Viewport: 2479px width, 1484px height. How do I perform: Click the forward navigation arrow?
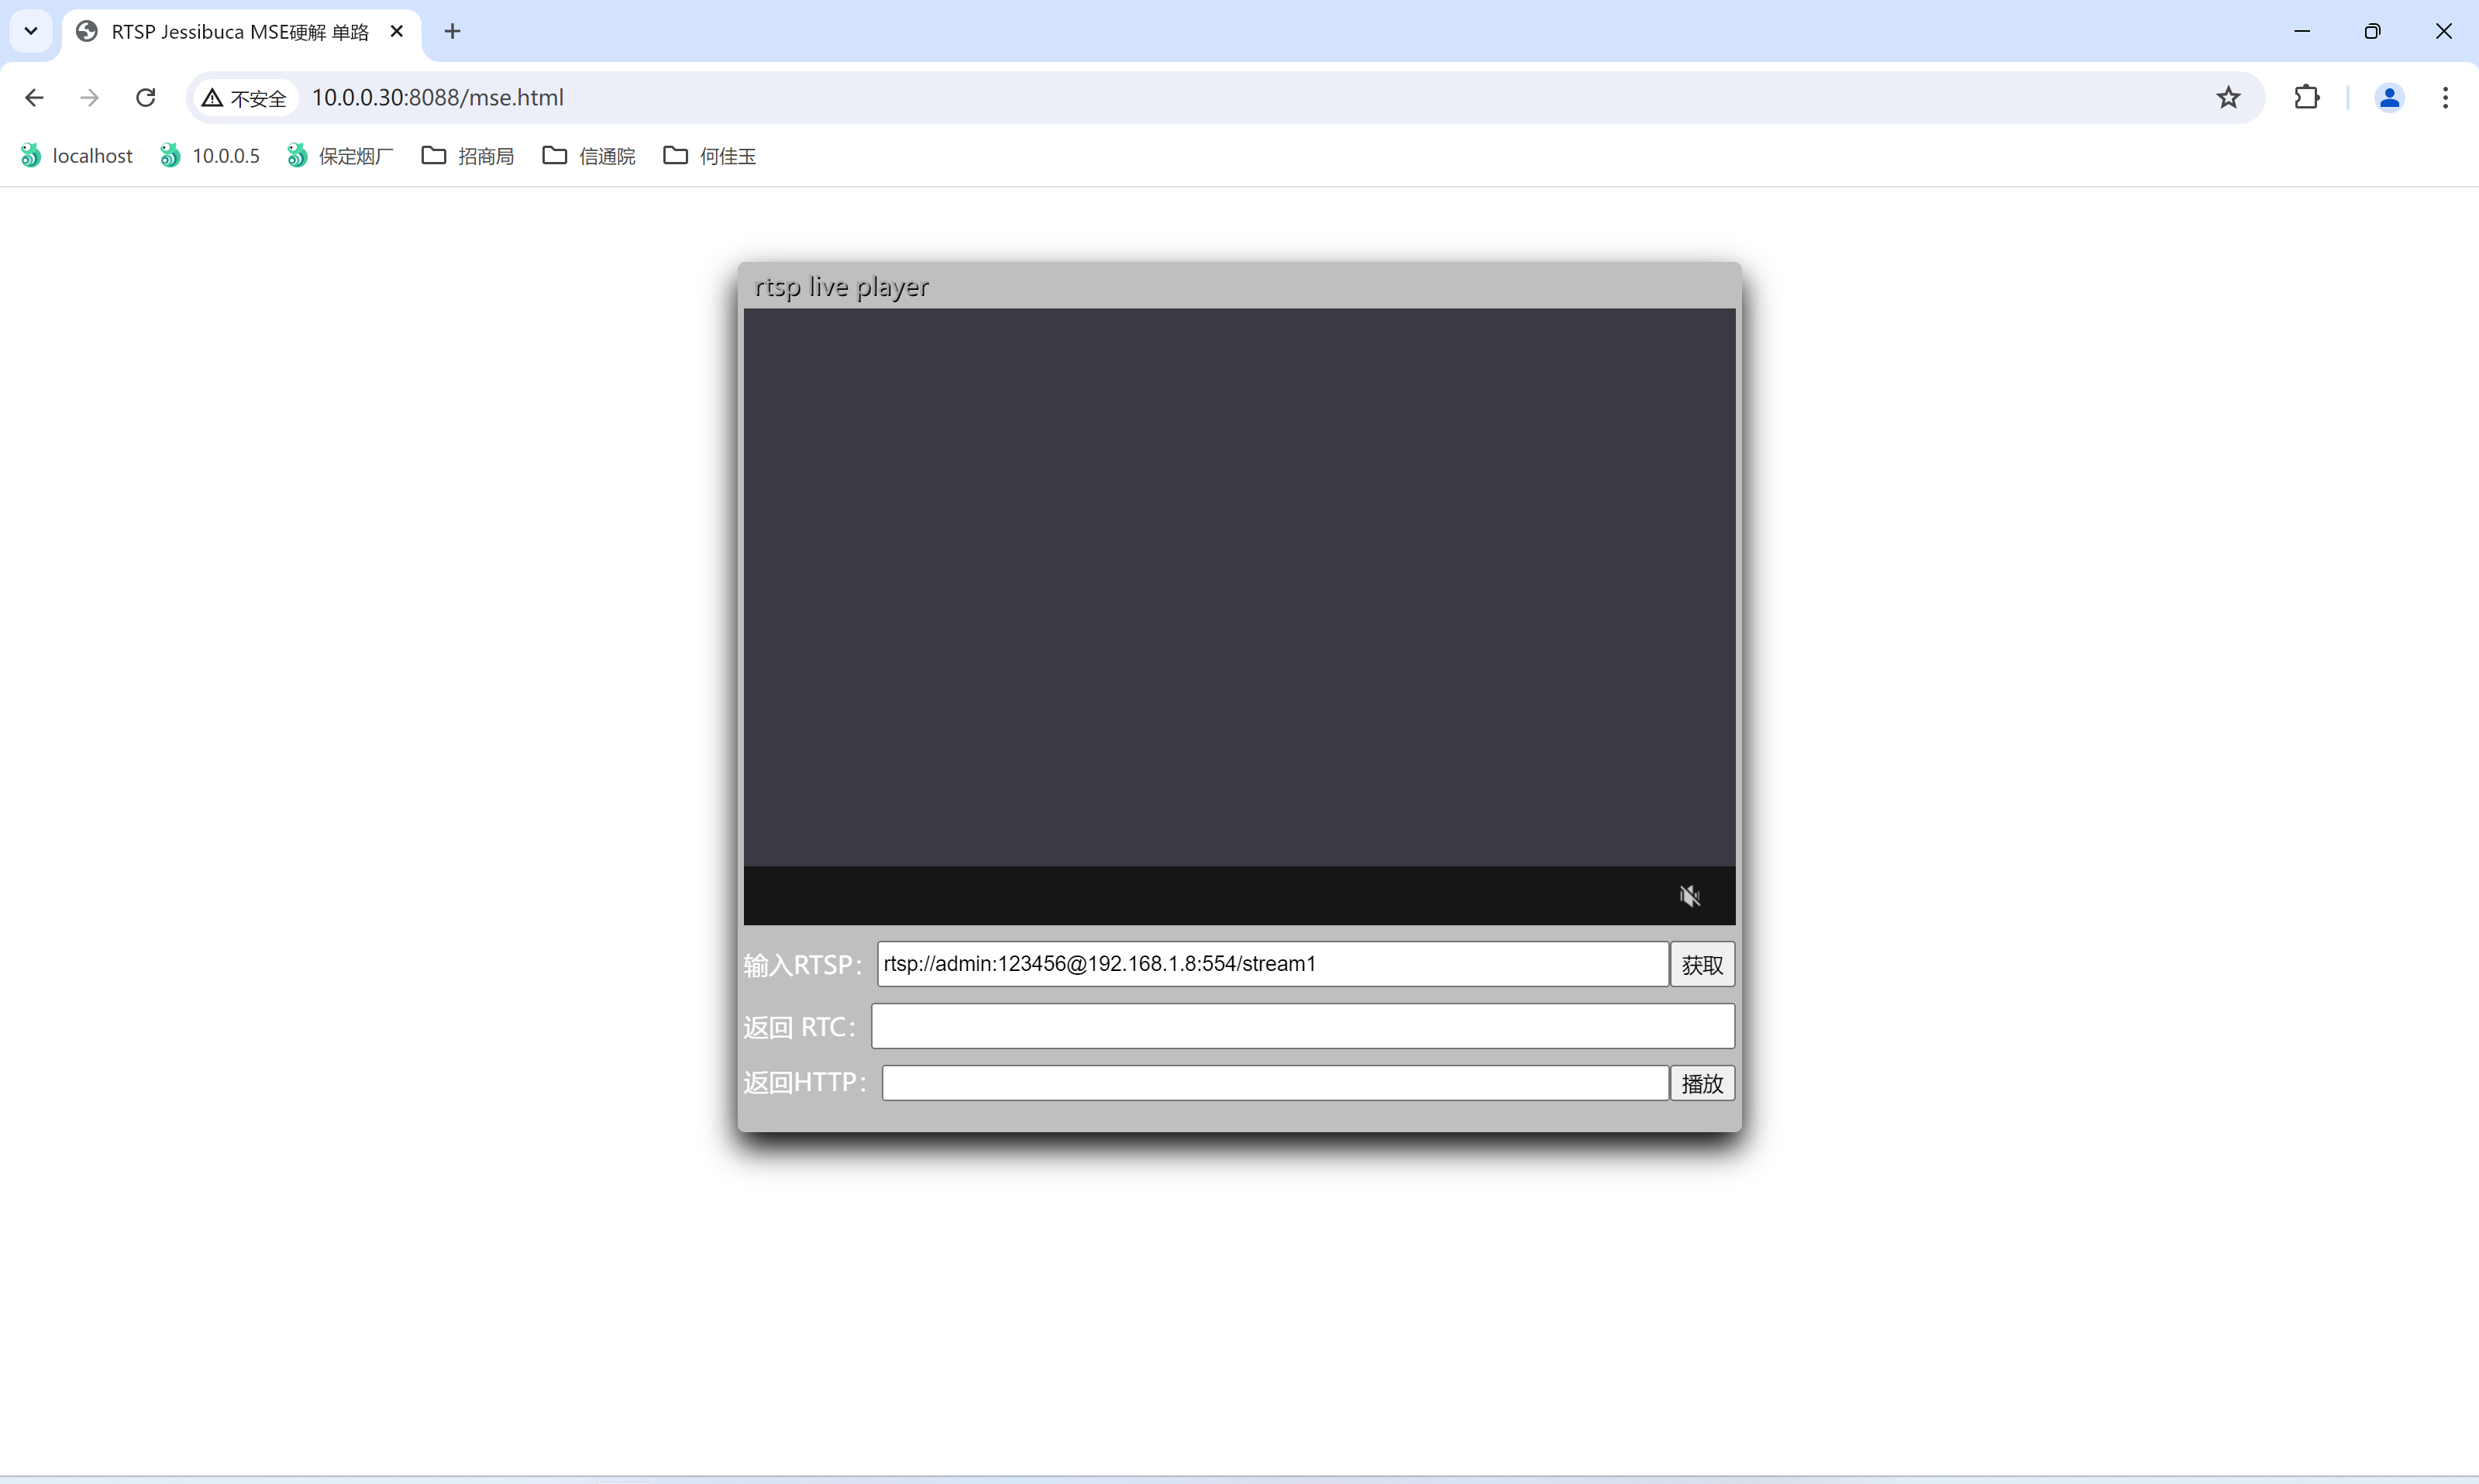click(x=90, y=97)
